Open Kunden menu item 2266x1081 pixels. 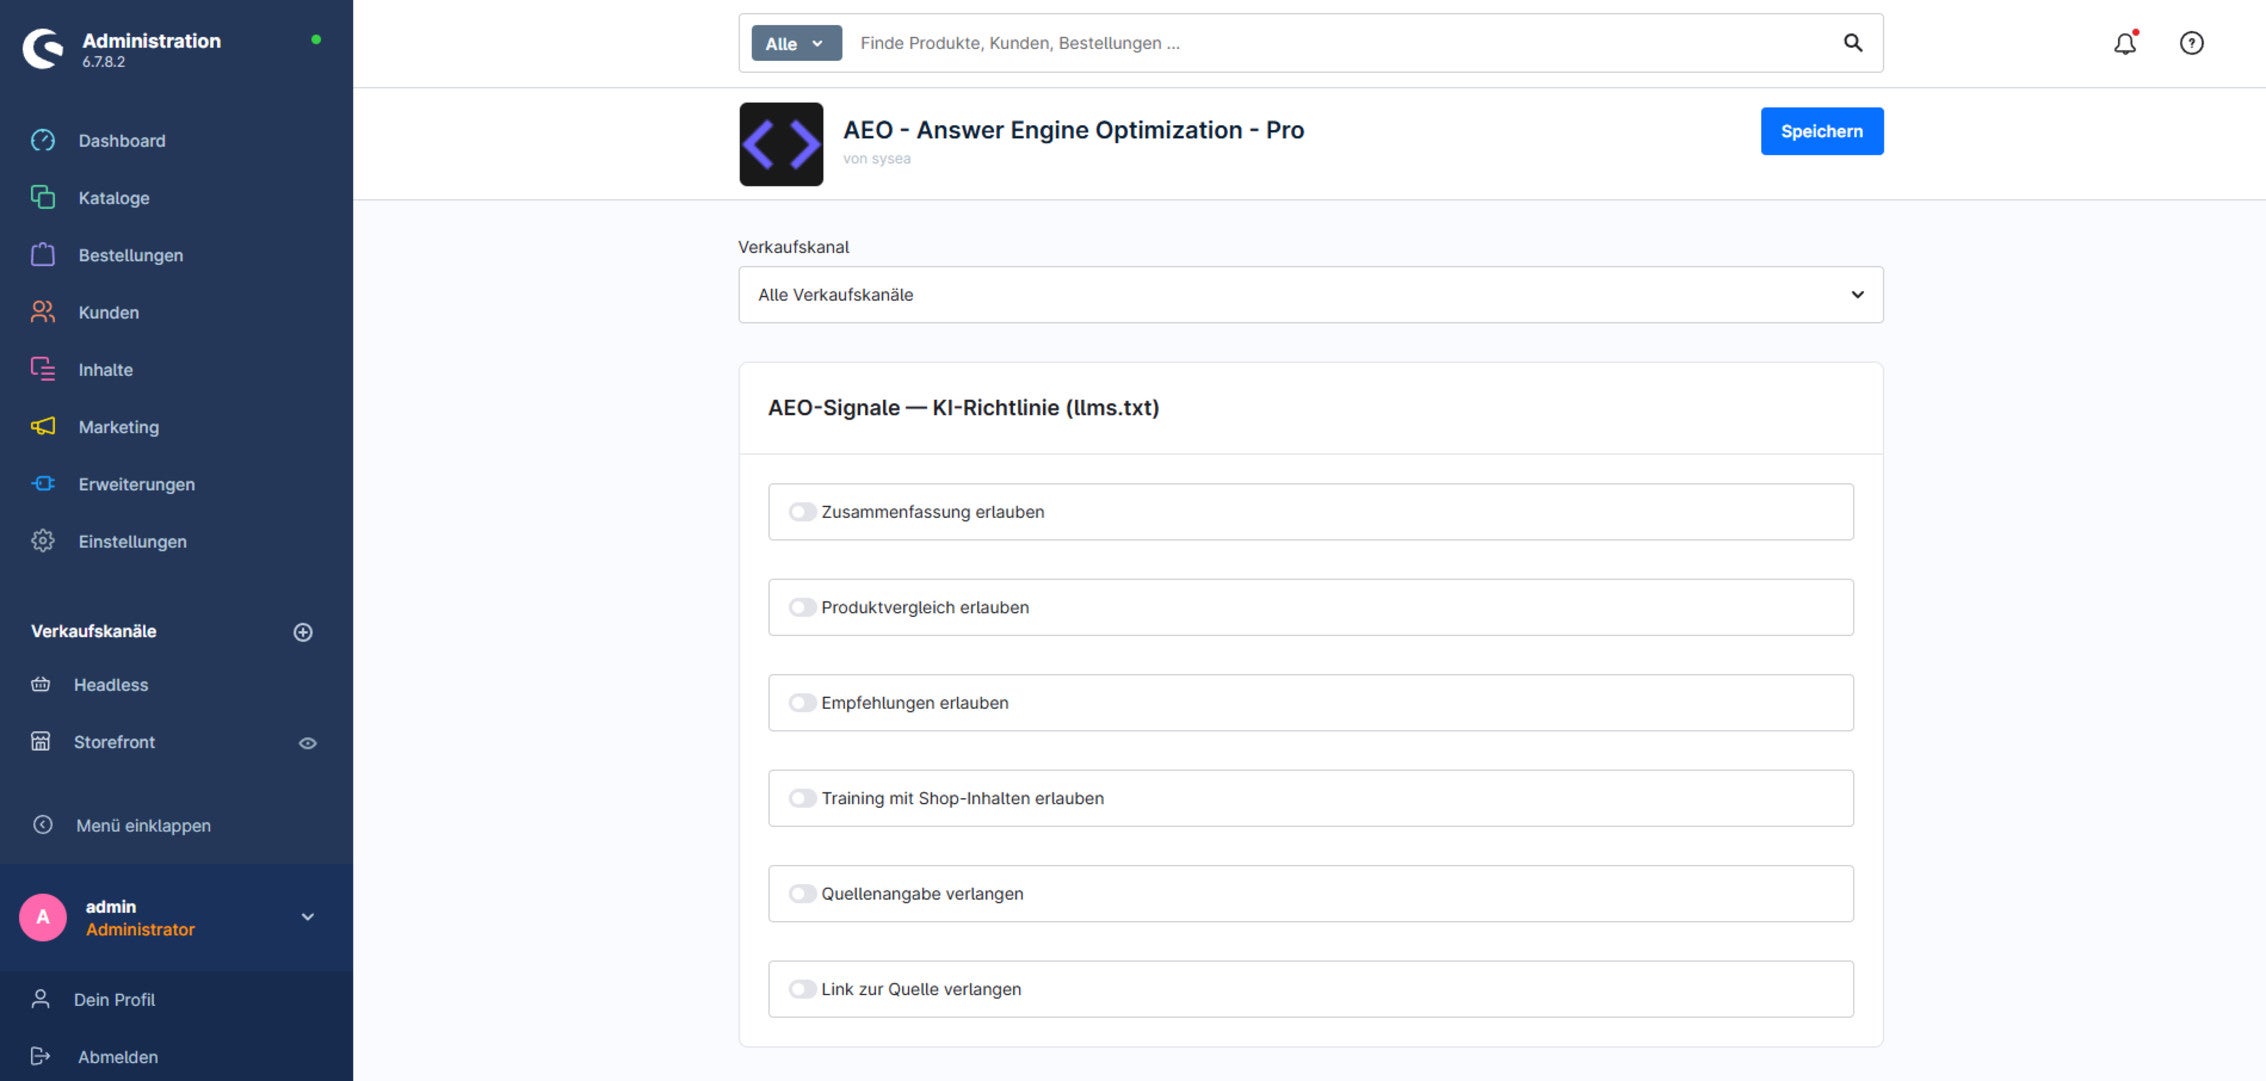click(x=109, y=312)
